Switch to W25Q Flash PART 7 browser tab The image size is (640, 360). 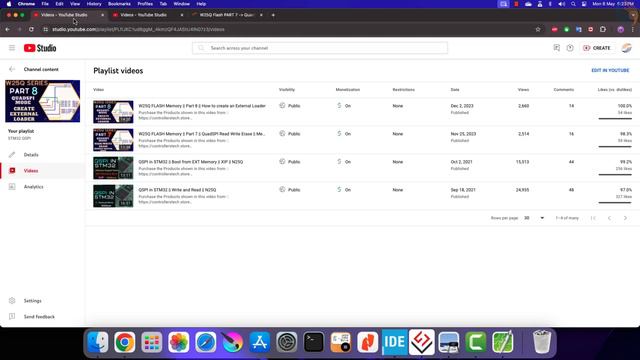pyautogui.click(x=227, y=15)
